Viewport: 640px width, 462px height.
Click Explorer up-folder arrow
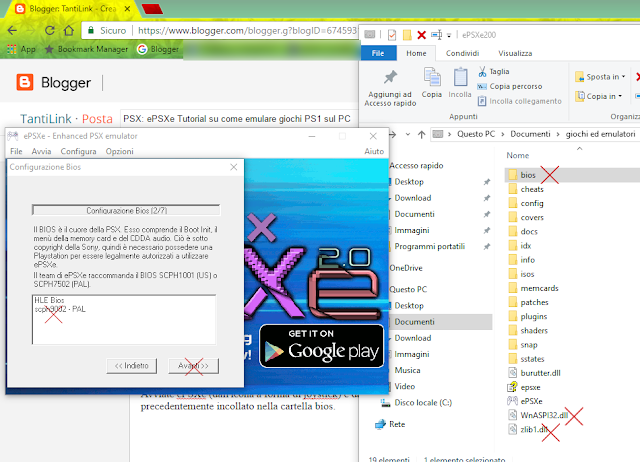[x=422, y=134]
